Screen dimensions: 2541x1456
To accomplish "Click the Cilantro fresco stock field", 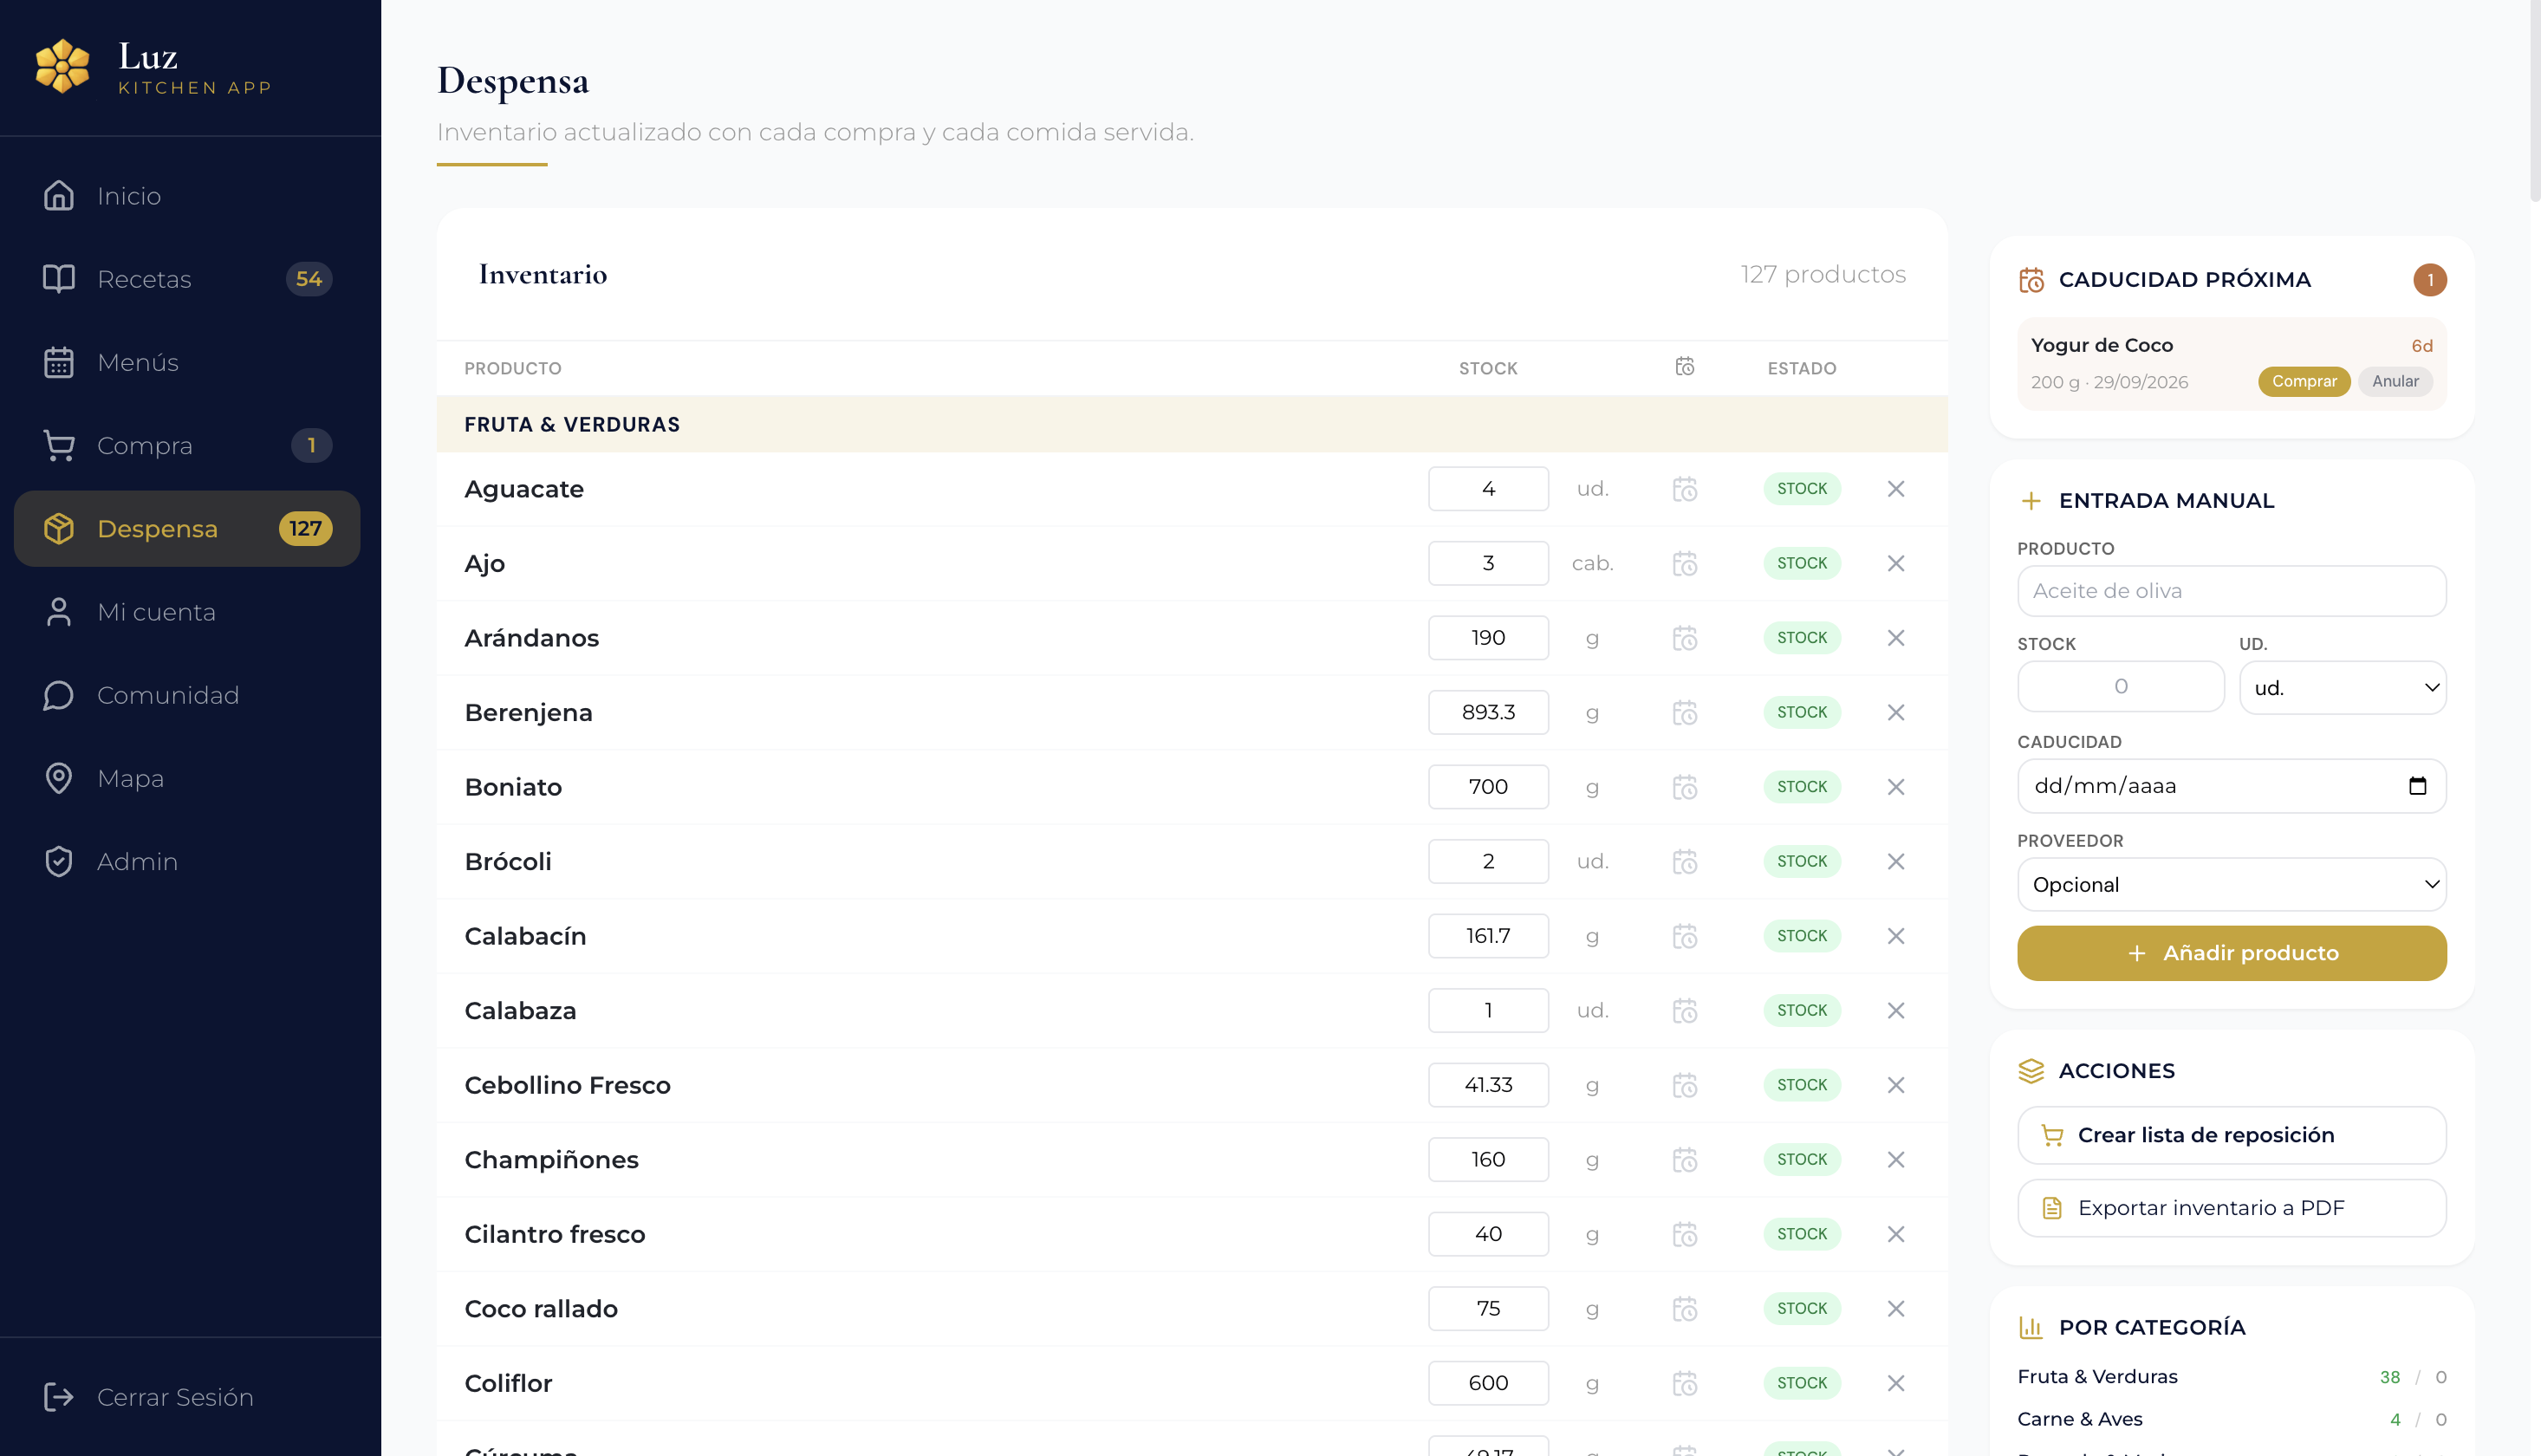I will [1488, 1234].
